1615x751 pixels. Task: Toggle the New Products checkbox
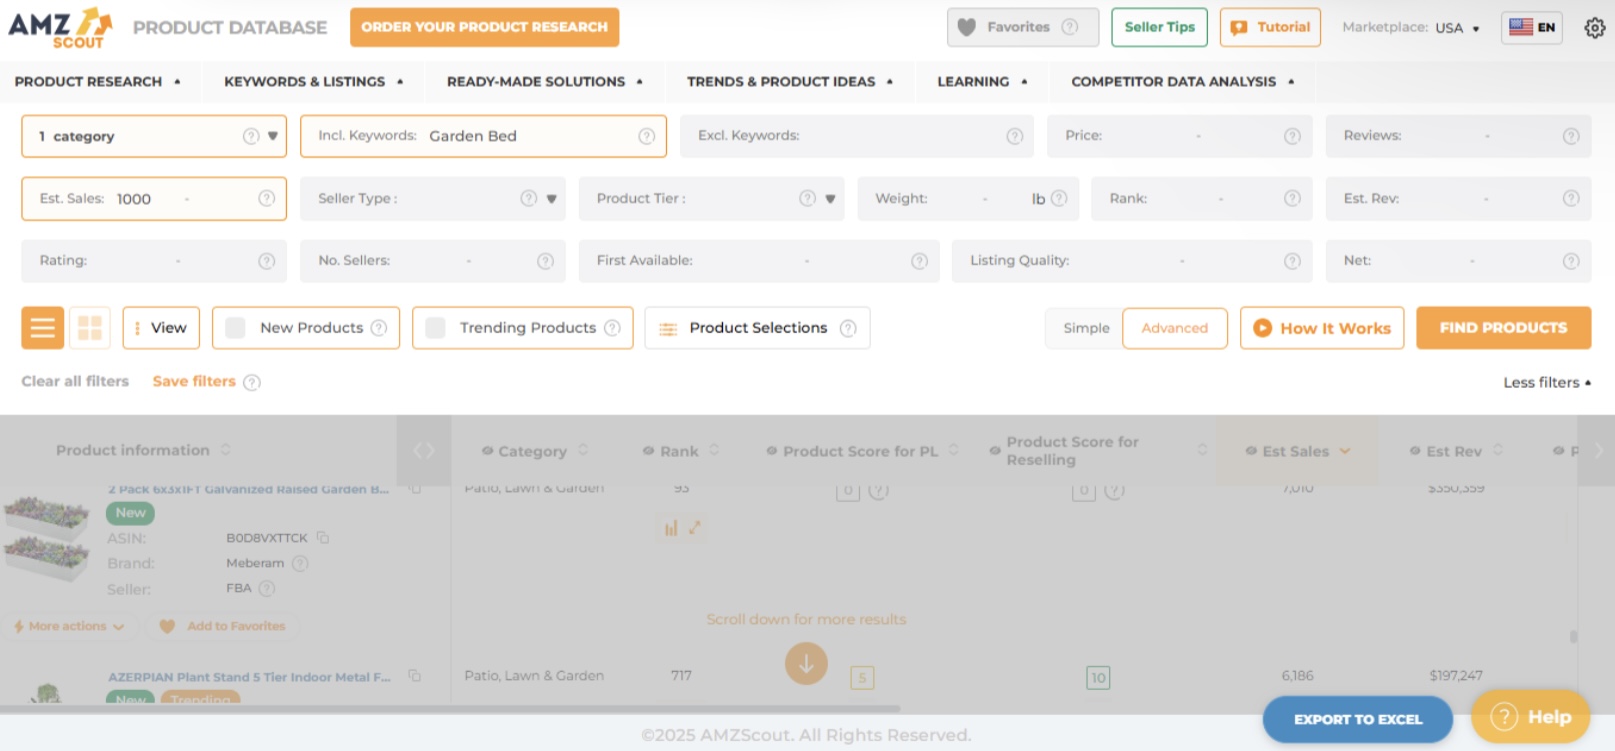(x=236, y=328)
